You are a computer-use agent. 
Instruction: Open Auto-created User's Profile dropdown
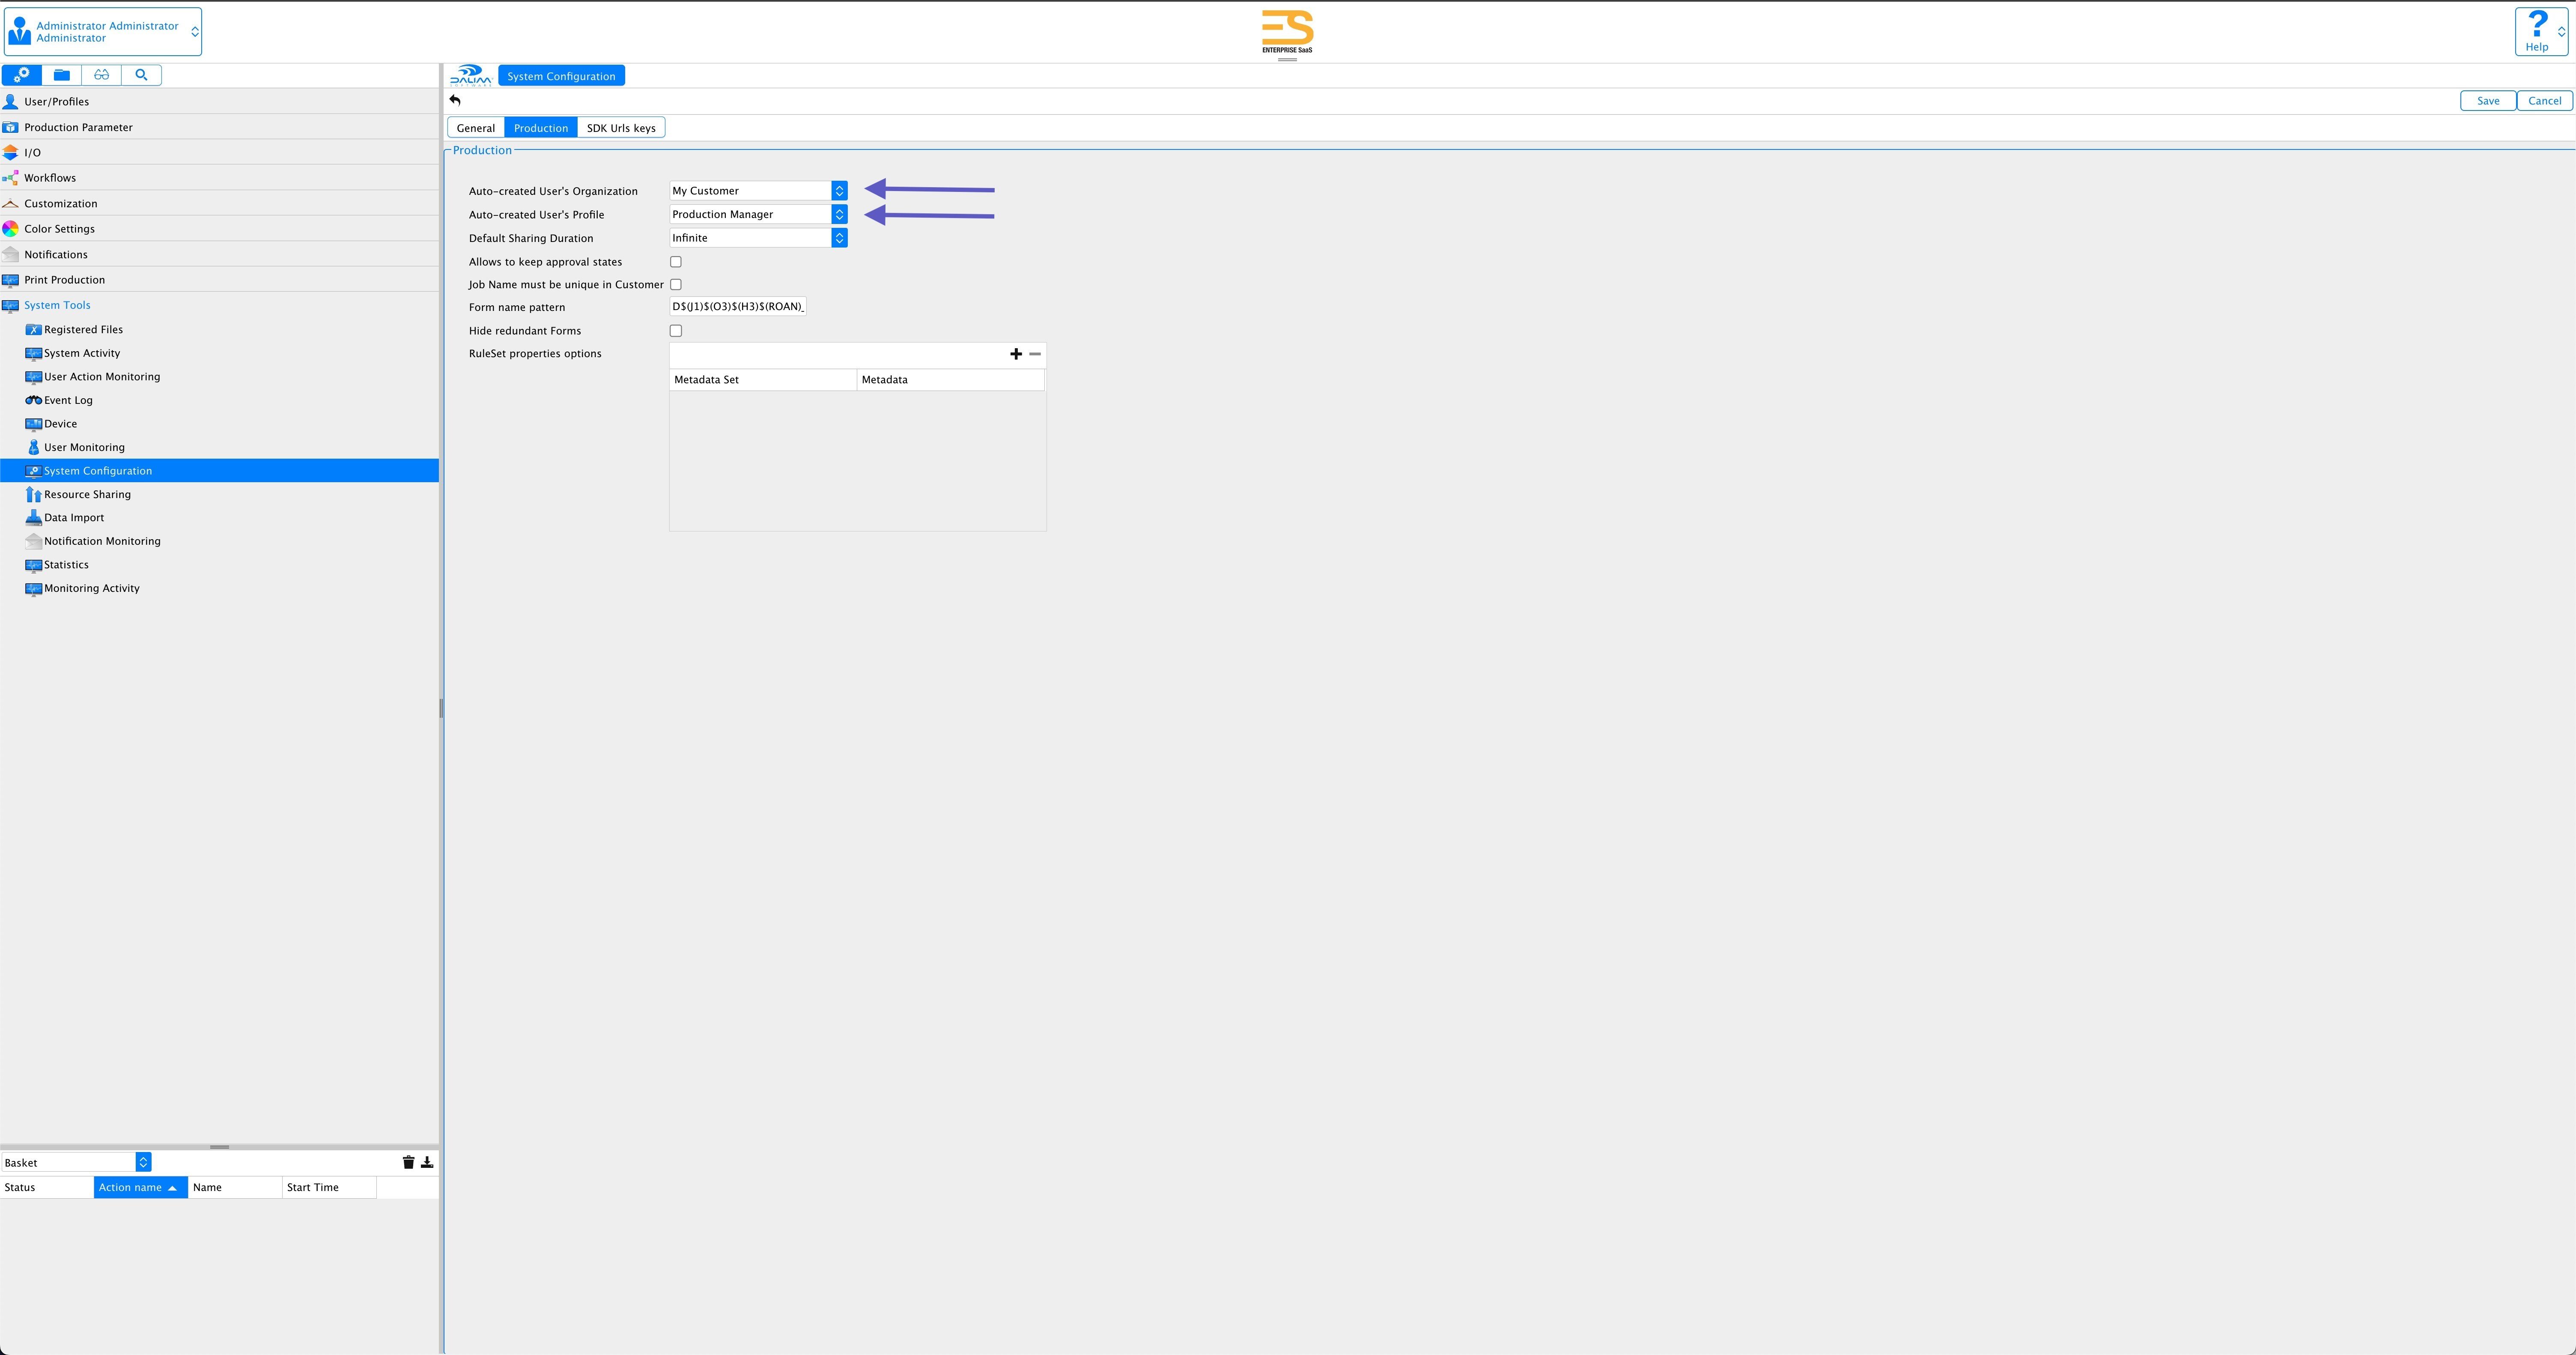click(x=758, y=214)
